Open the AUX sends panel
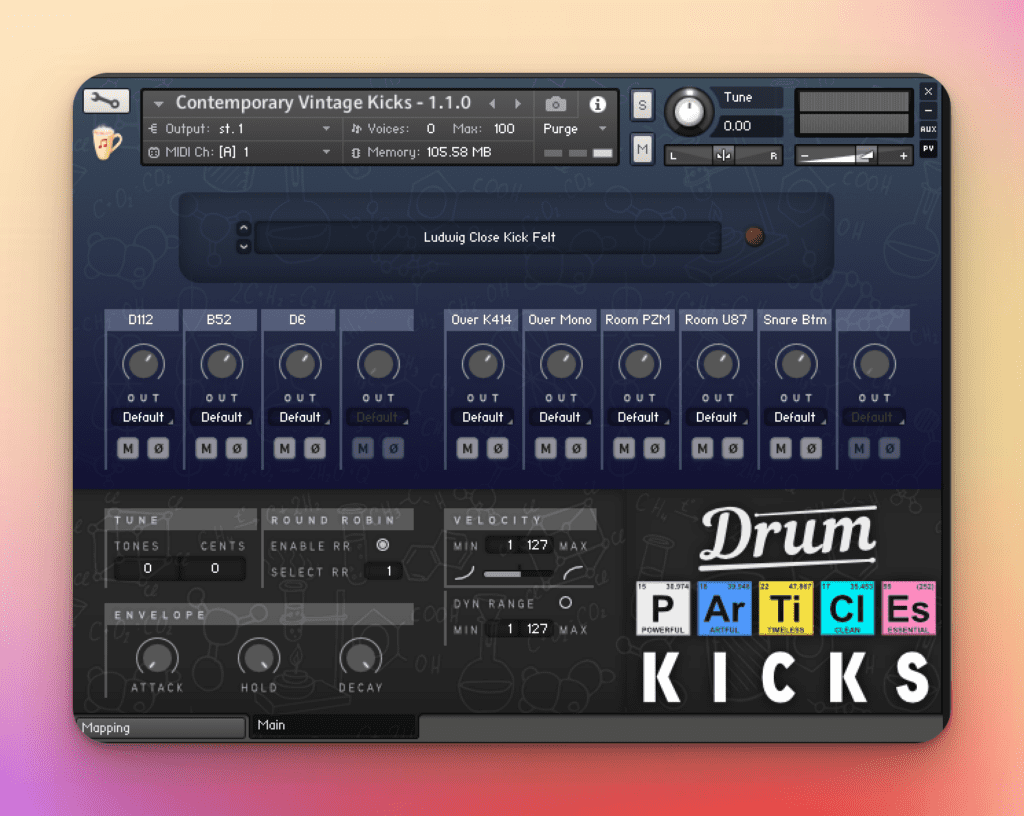 coord(928,129)
